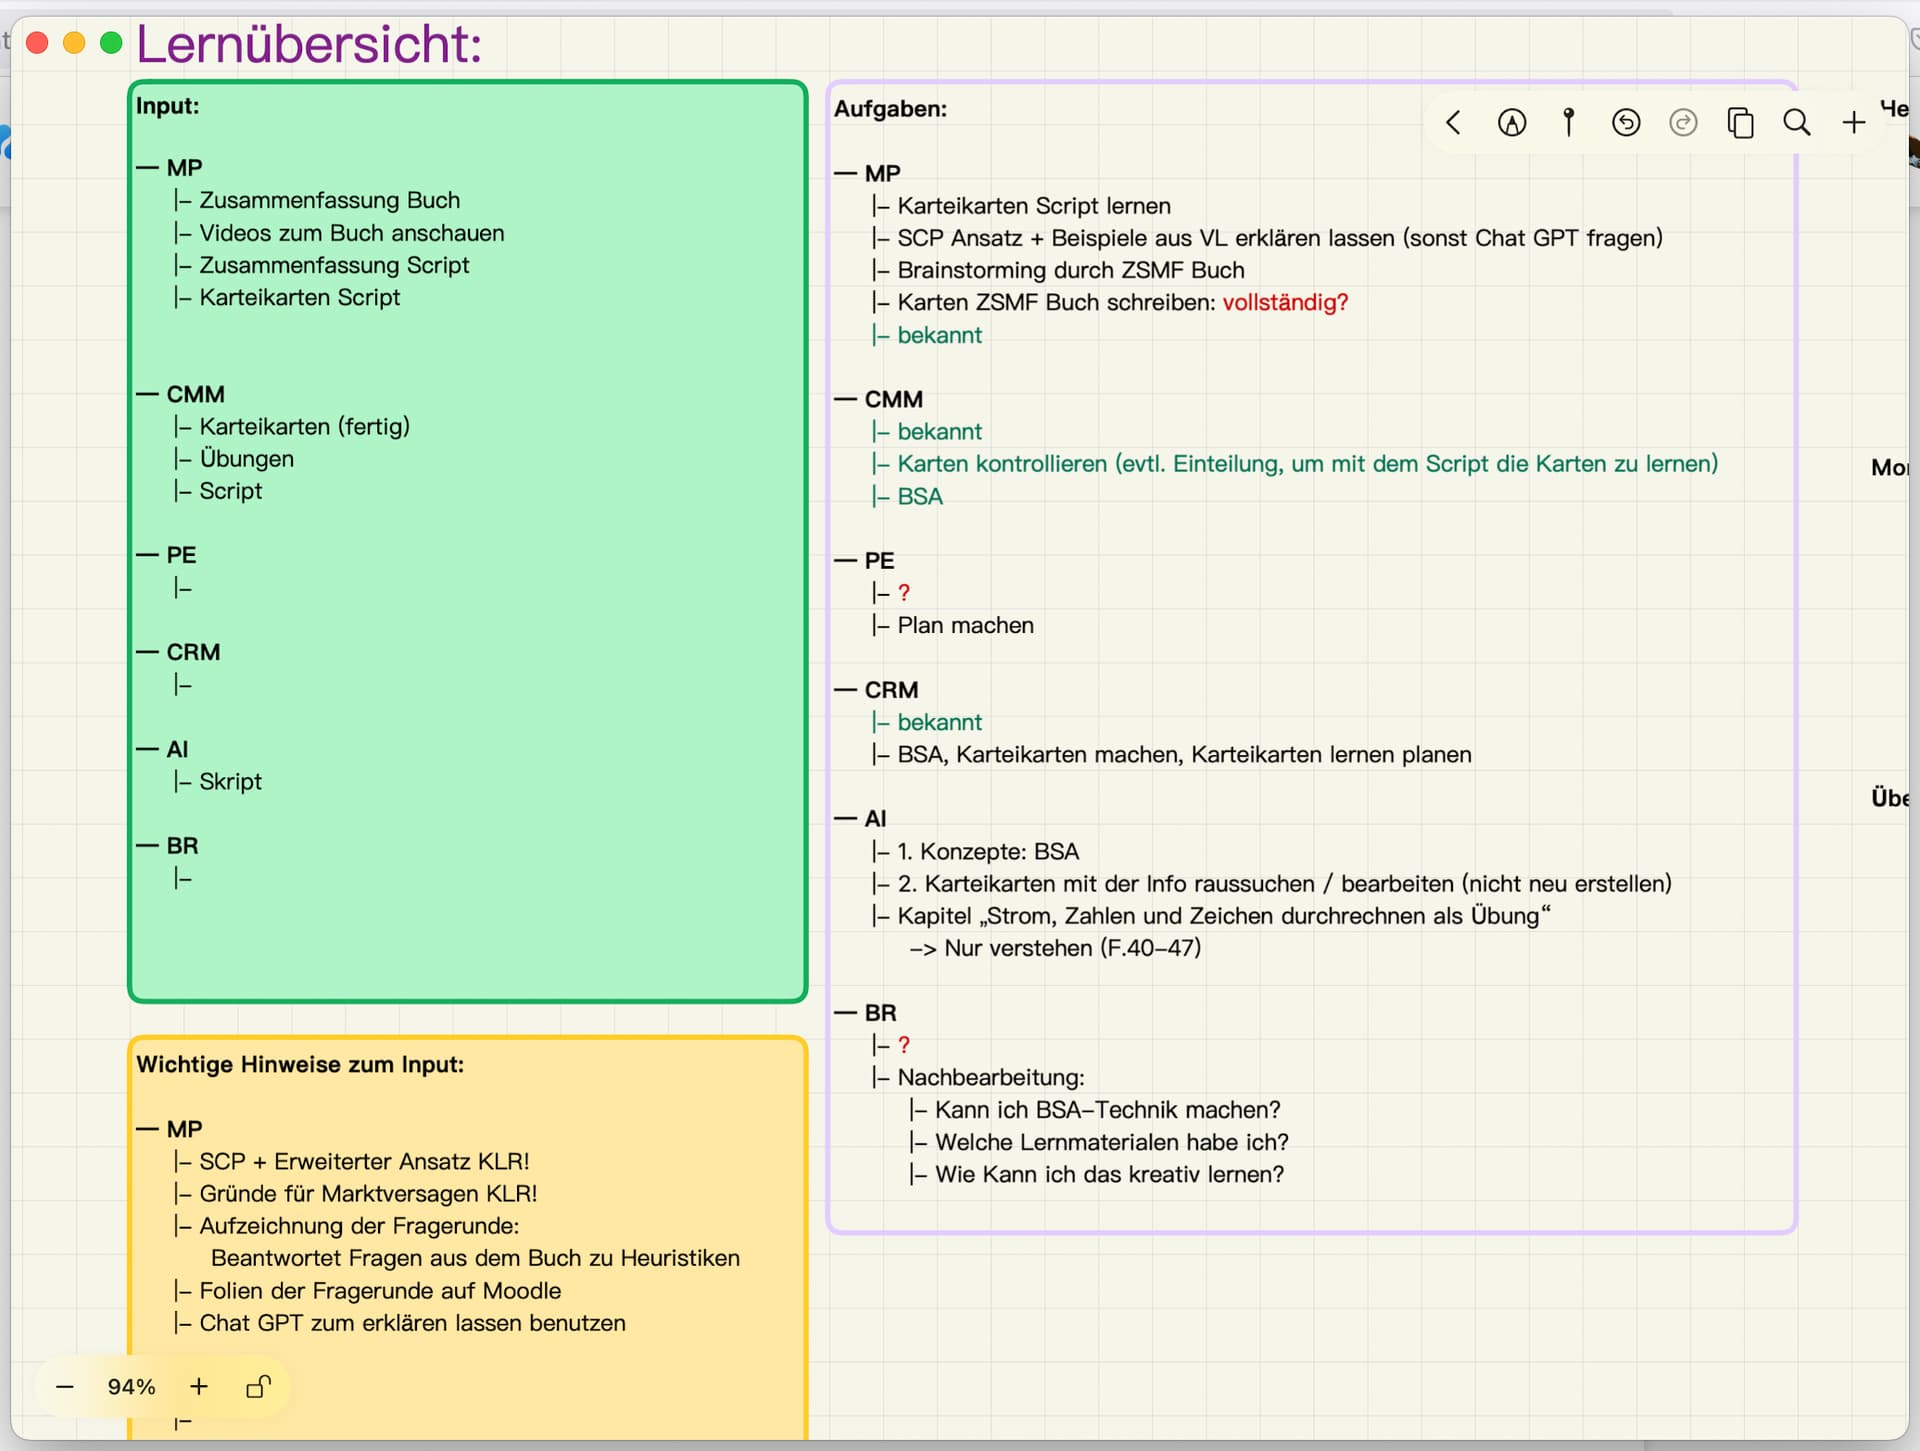Zoom out with the minus button
The height and width of the screenshot is (1451, 1920).
tap(65, 1387)
